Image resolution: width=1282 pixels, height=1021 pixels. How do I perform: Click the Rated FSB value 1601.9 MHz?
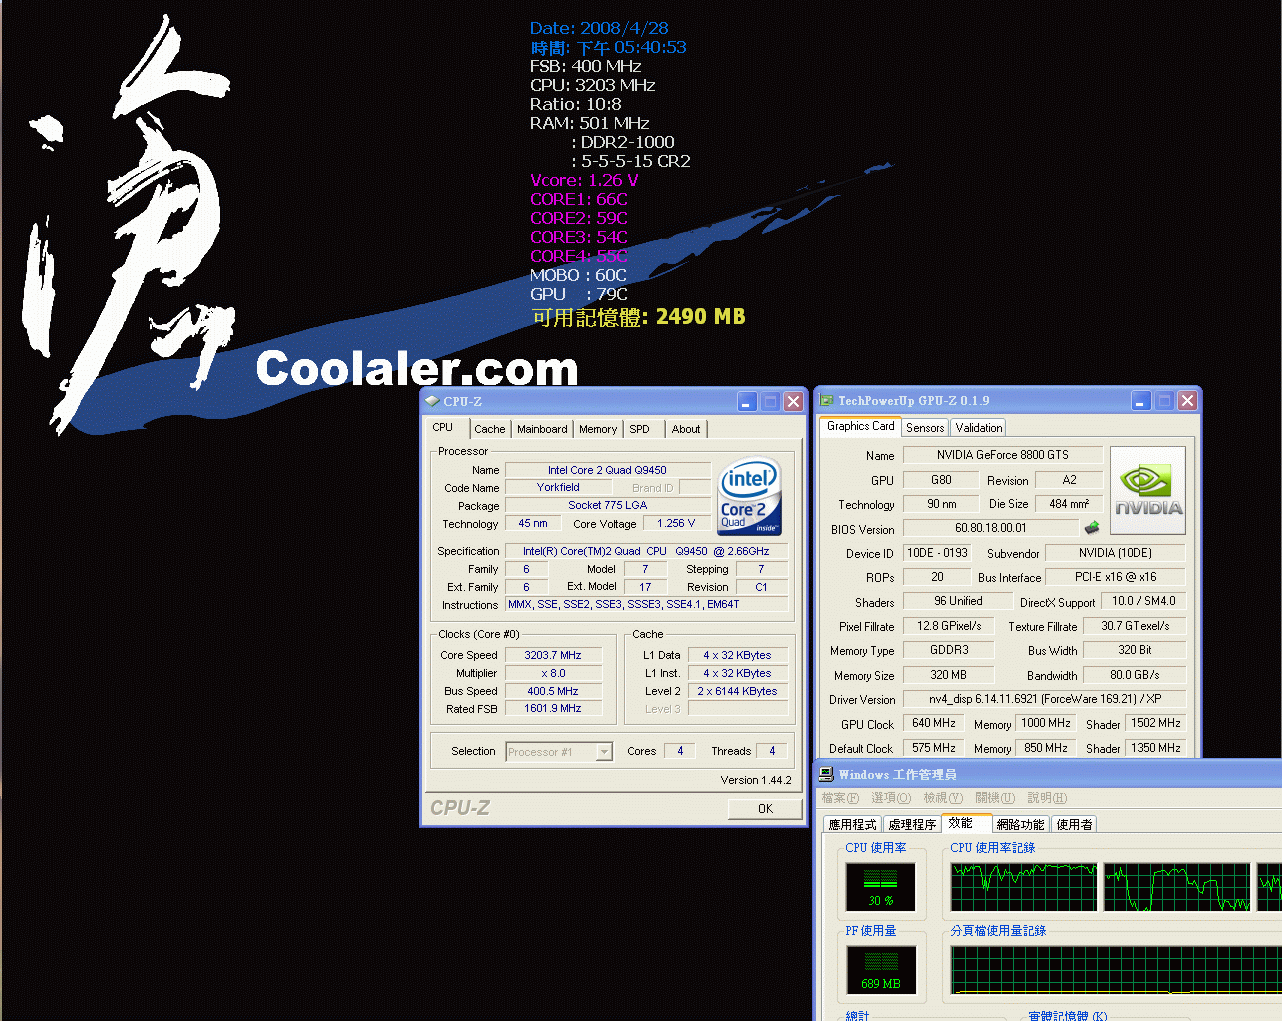point(553,708)
